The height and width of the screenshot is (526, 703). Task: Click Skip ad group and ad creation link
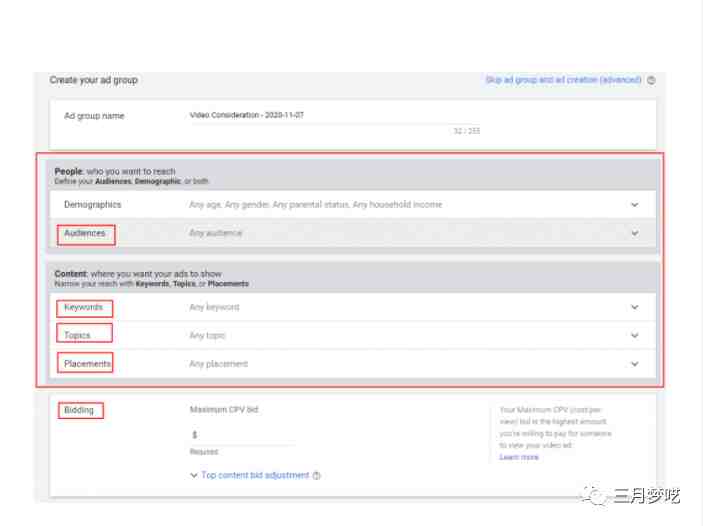[563, 80]
